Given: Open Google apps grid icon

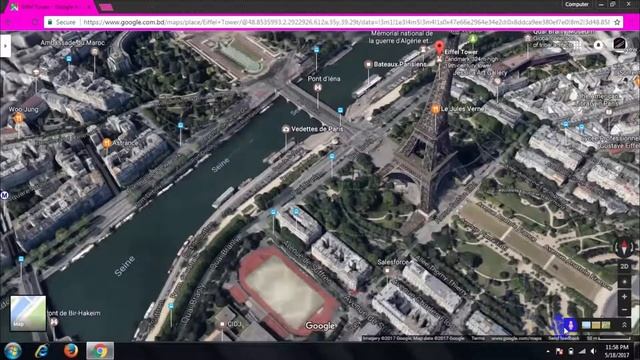Looking at the screenshot, I should point(577,44).
